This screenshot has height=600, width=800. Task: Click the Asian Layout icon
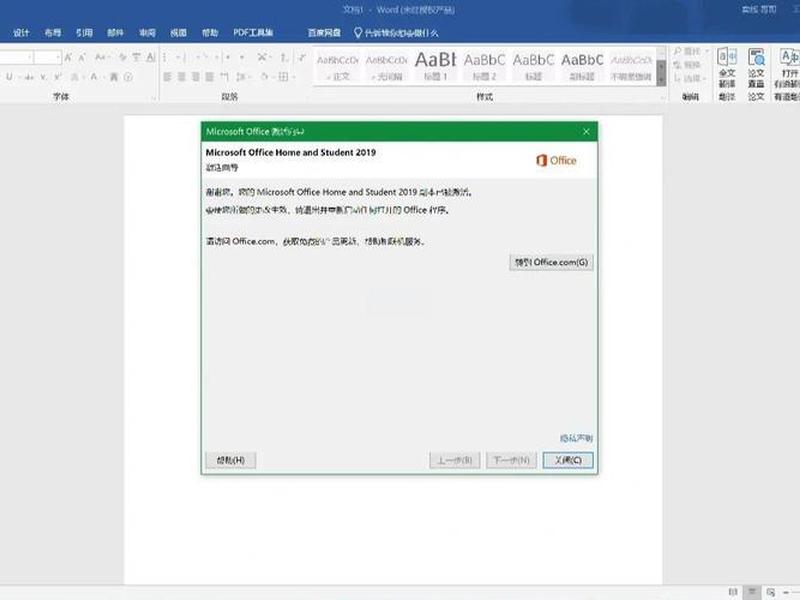(x=262, y=57)
